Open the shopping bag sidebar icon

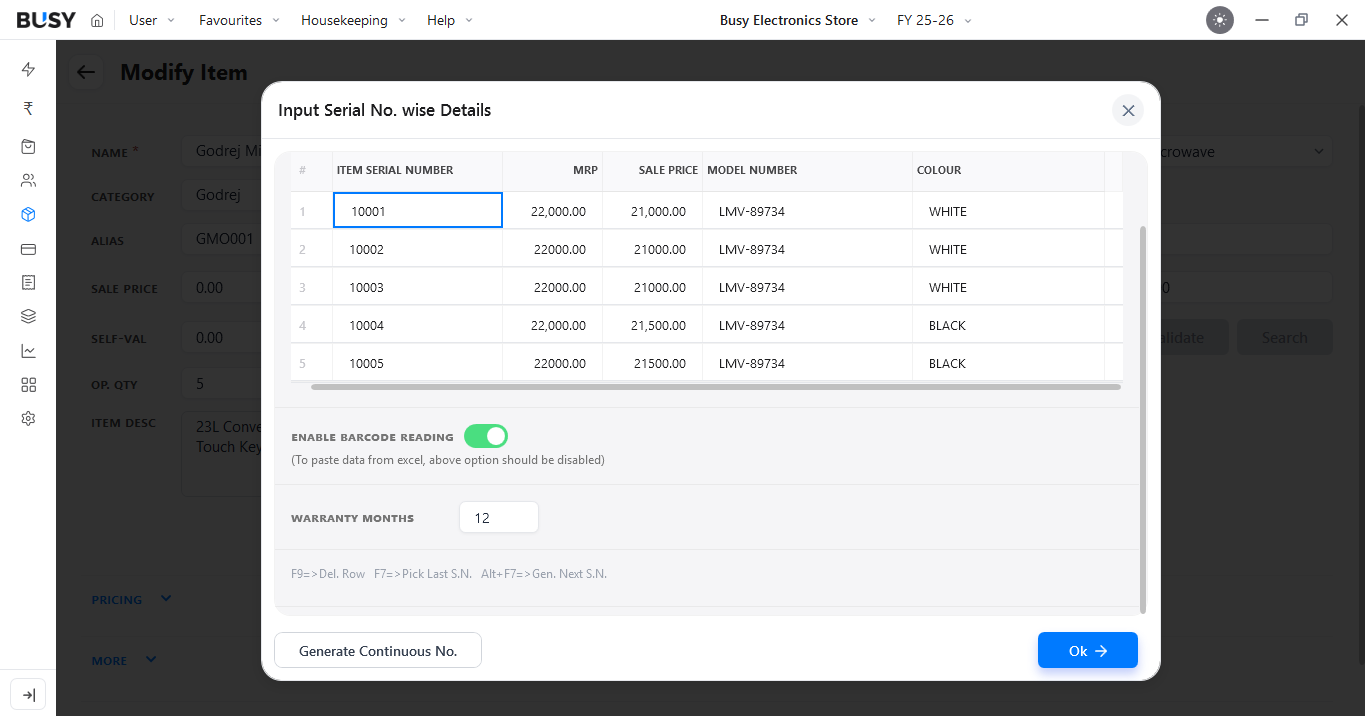coord(28,146)
